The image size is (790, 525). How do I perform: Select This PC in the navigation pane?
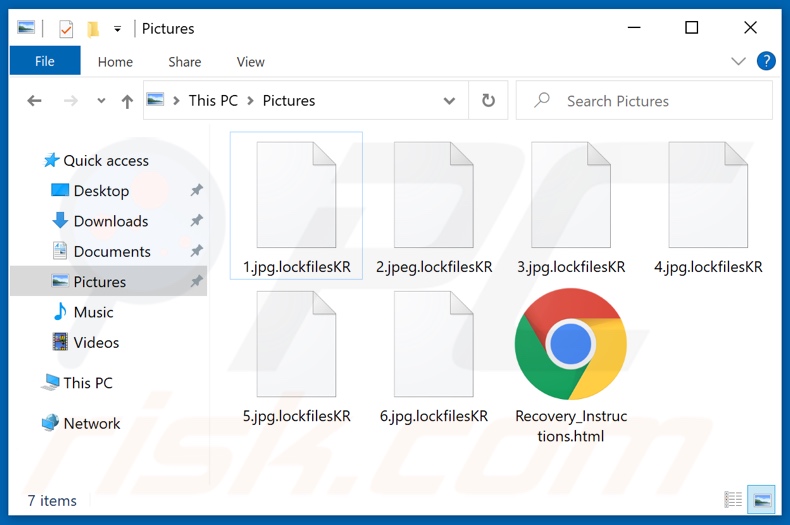click(x=77, y=383)
